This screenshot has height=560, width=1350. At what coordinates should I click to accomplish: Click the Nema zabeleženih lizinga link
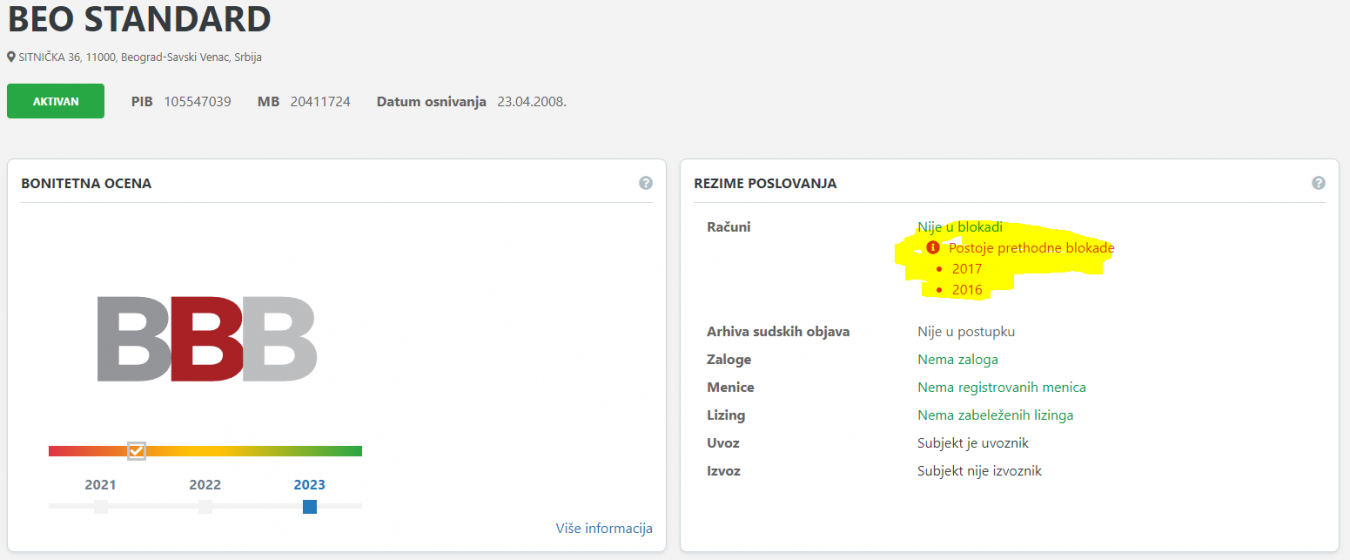coord(995,415)
